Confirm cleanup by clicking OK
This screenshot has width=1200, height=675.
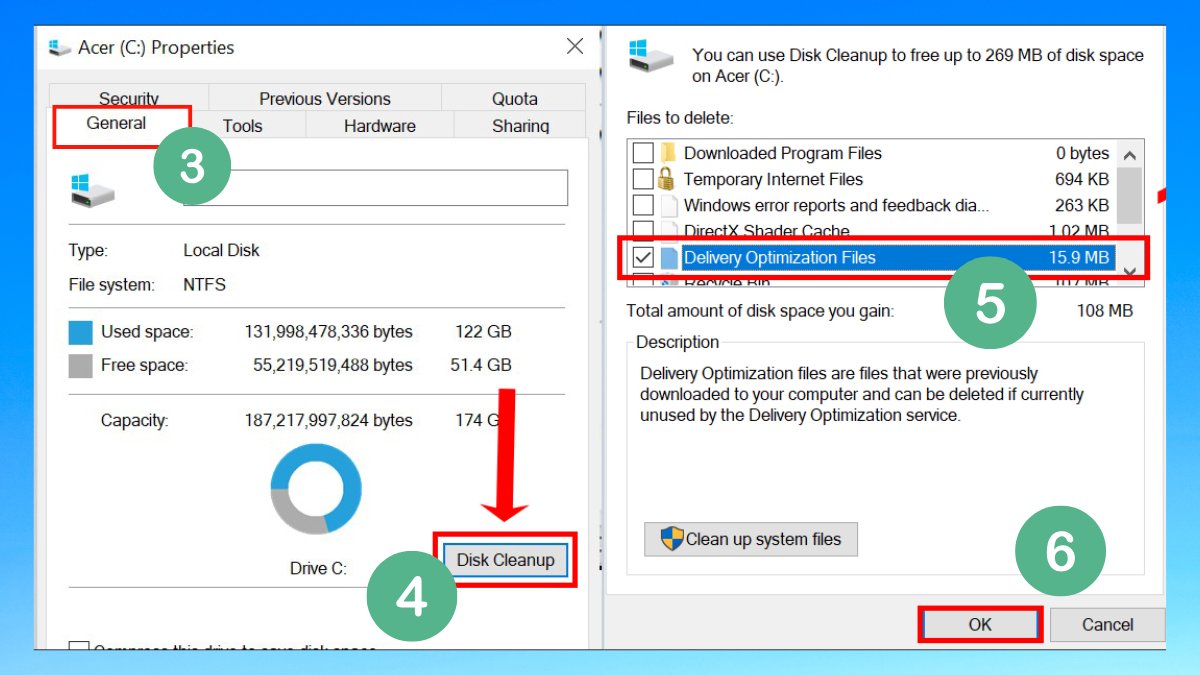tap(980, 623)
